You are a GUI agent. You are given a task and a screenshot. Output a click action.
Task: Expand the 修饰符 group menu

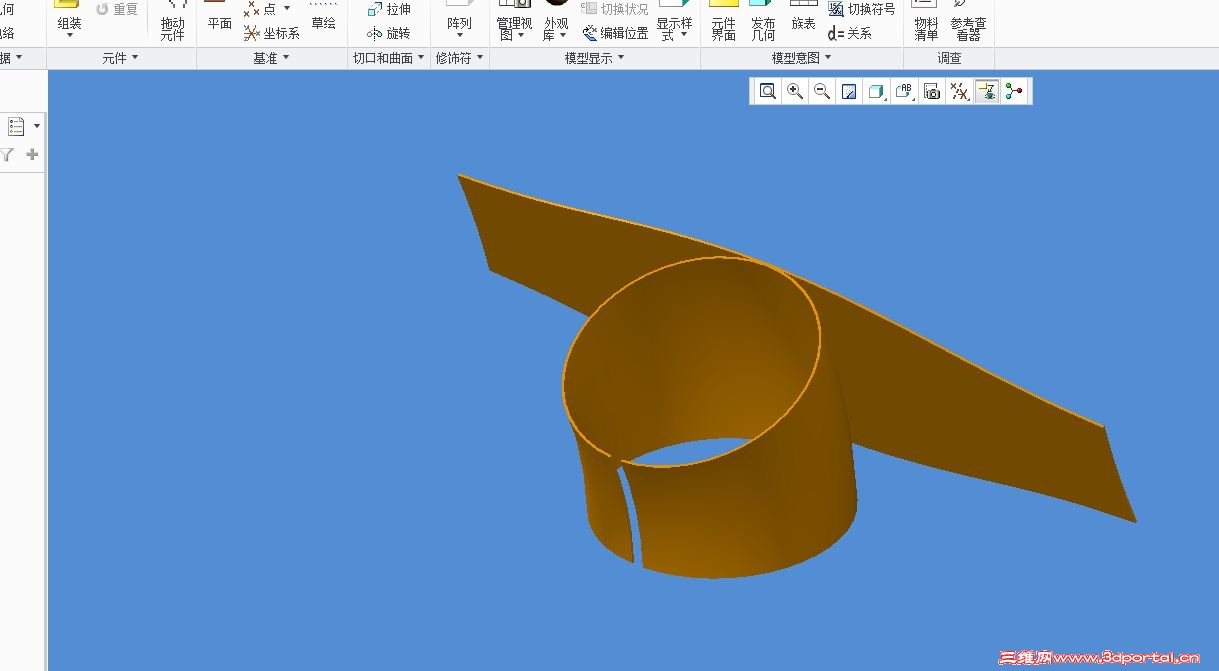459,59
